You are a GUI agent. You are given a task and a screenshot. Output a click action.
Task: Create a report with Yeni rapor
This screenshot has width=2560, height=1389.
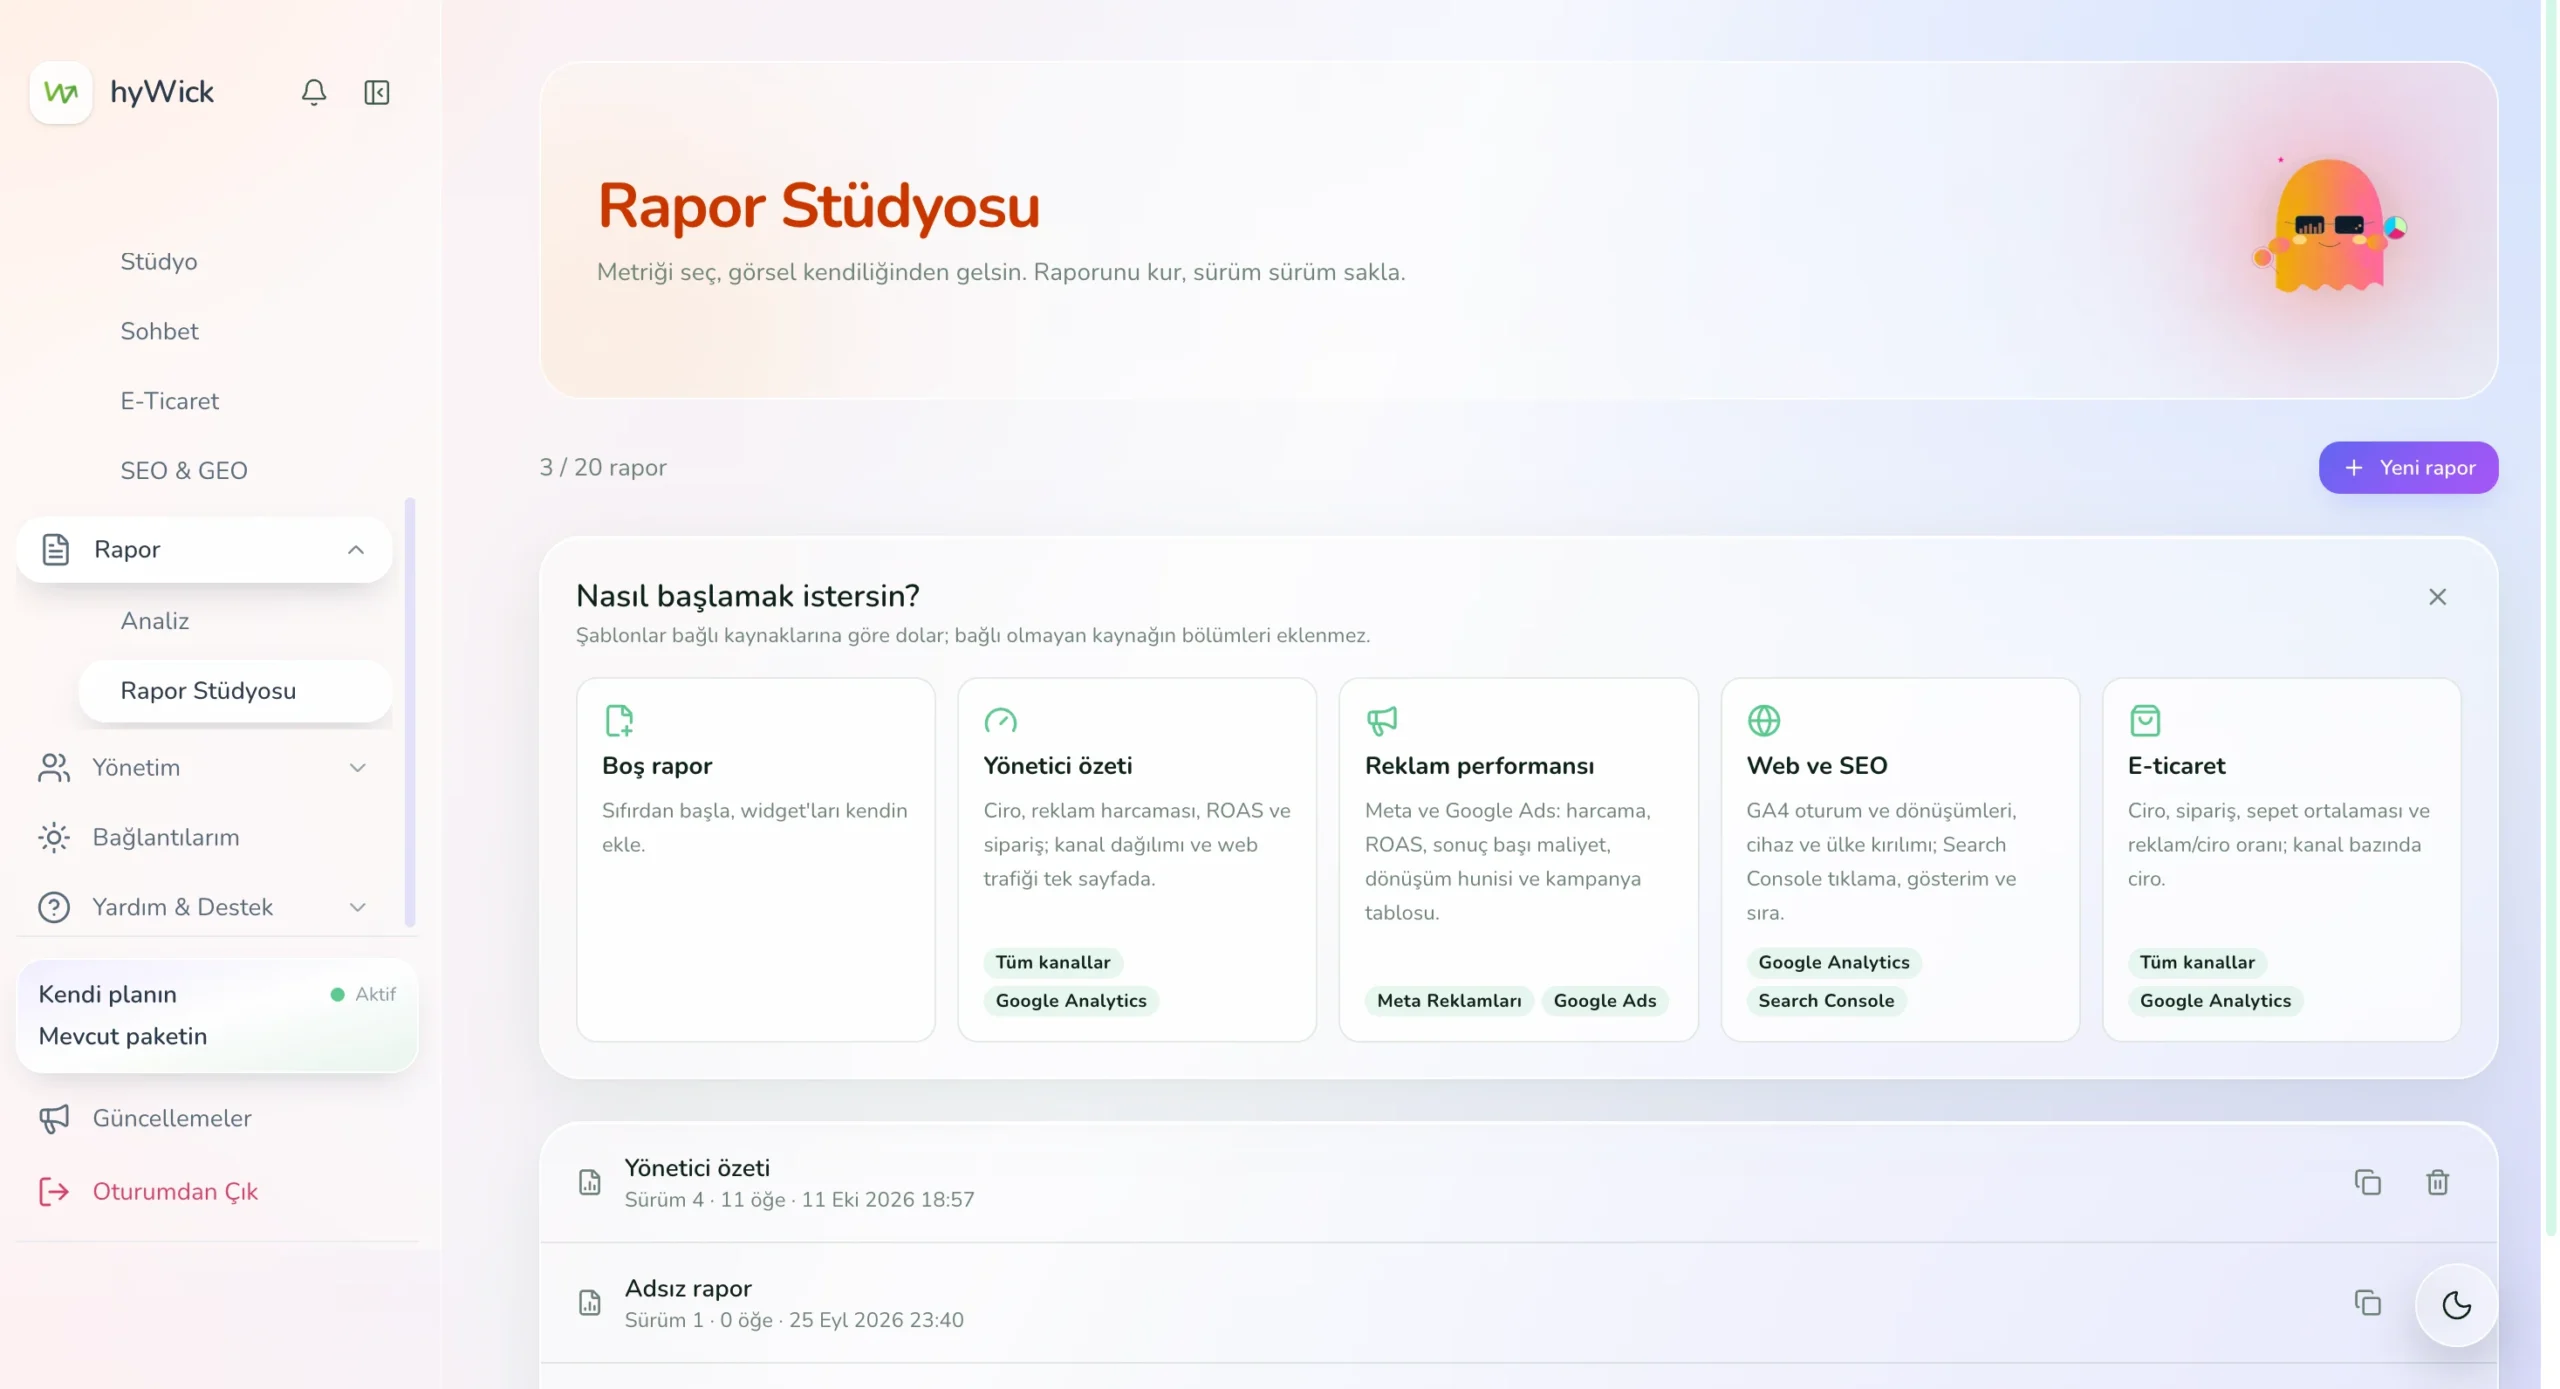tap(2408, 467)
